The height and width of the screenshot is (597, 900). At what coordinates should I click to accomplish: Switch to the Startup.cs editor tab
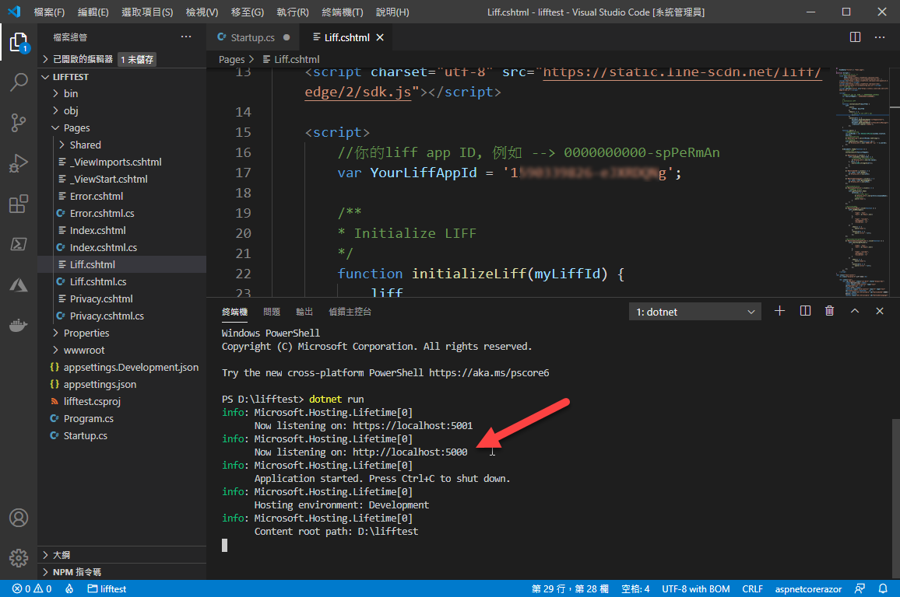252,37
